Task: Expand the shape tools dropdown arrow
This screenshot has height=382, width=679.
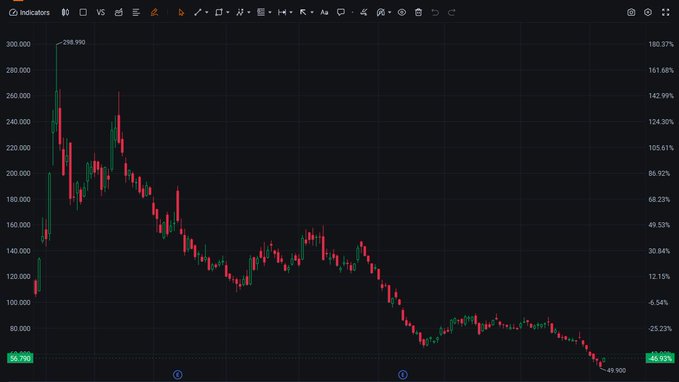Action: pyautogui.click(x=228, y=13)
